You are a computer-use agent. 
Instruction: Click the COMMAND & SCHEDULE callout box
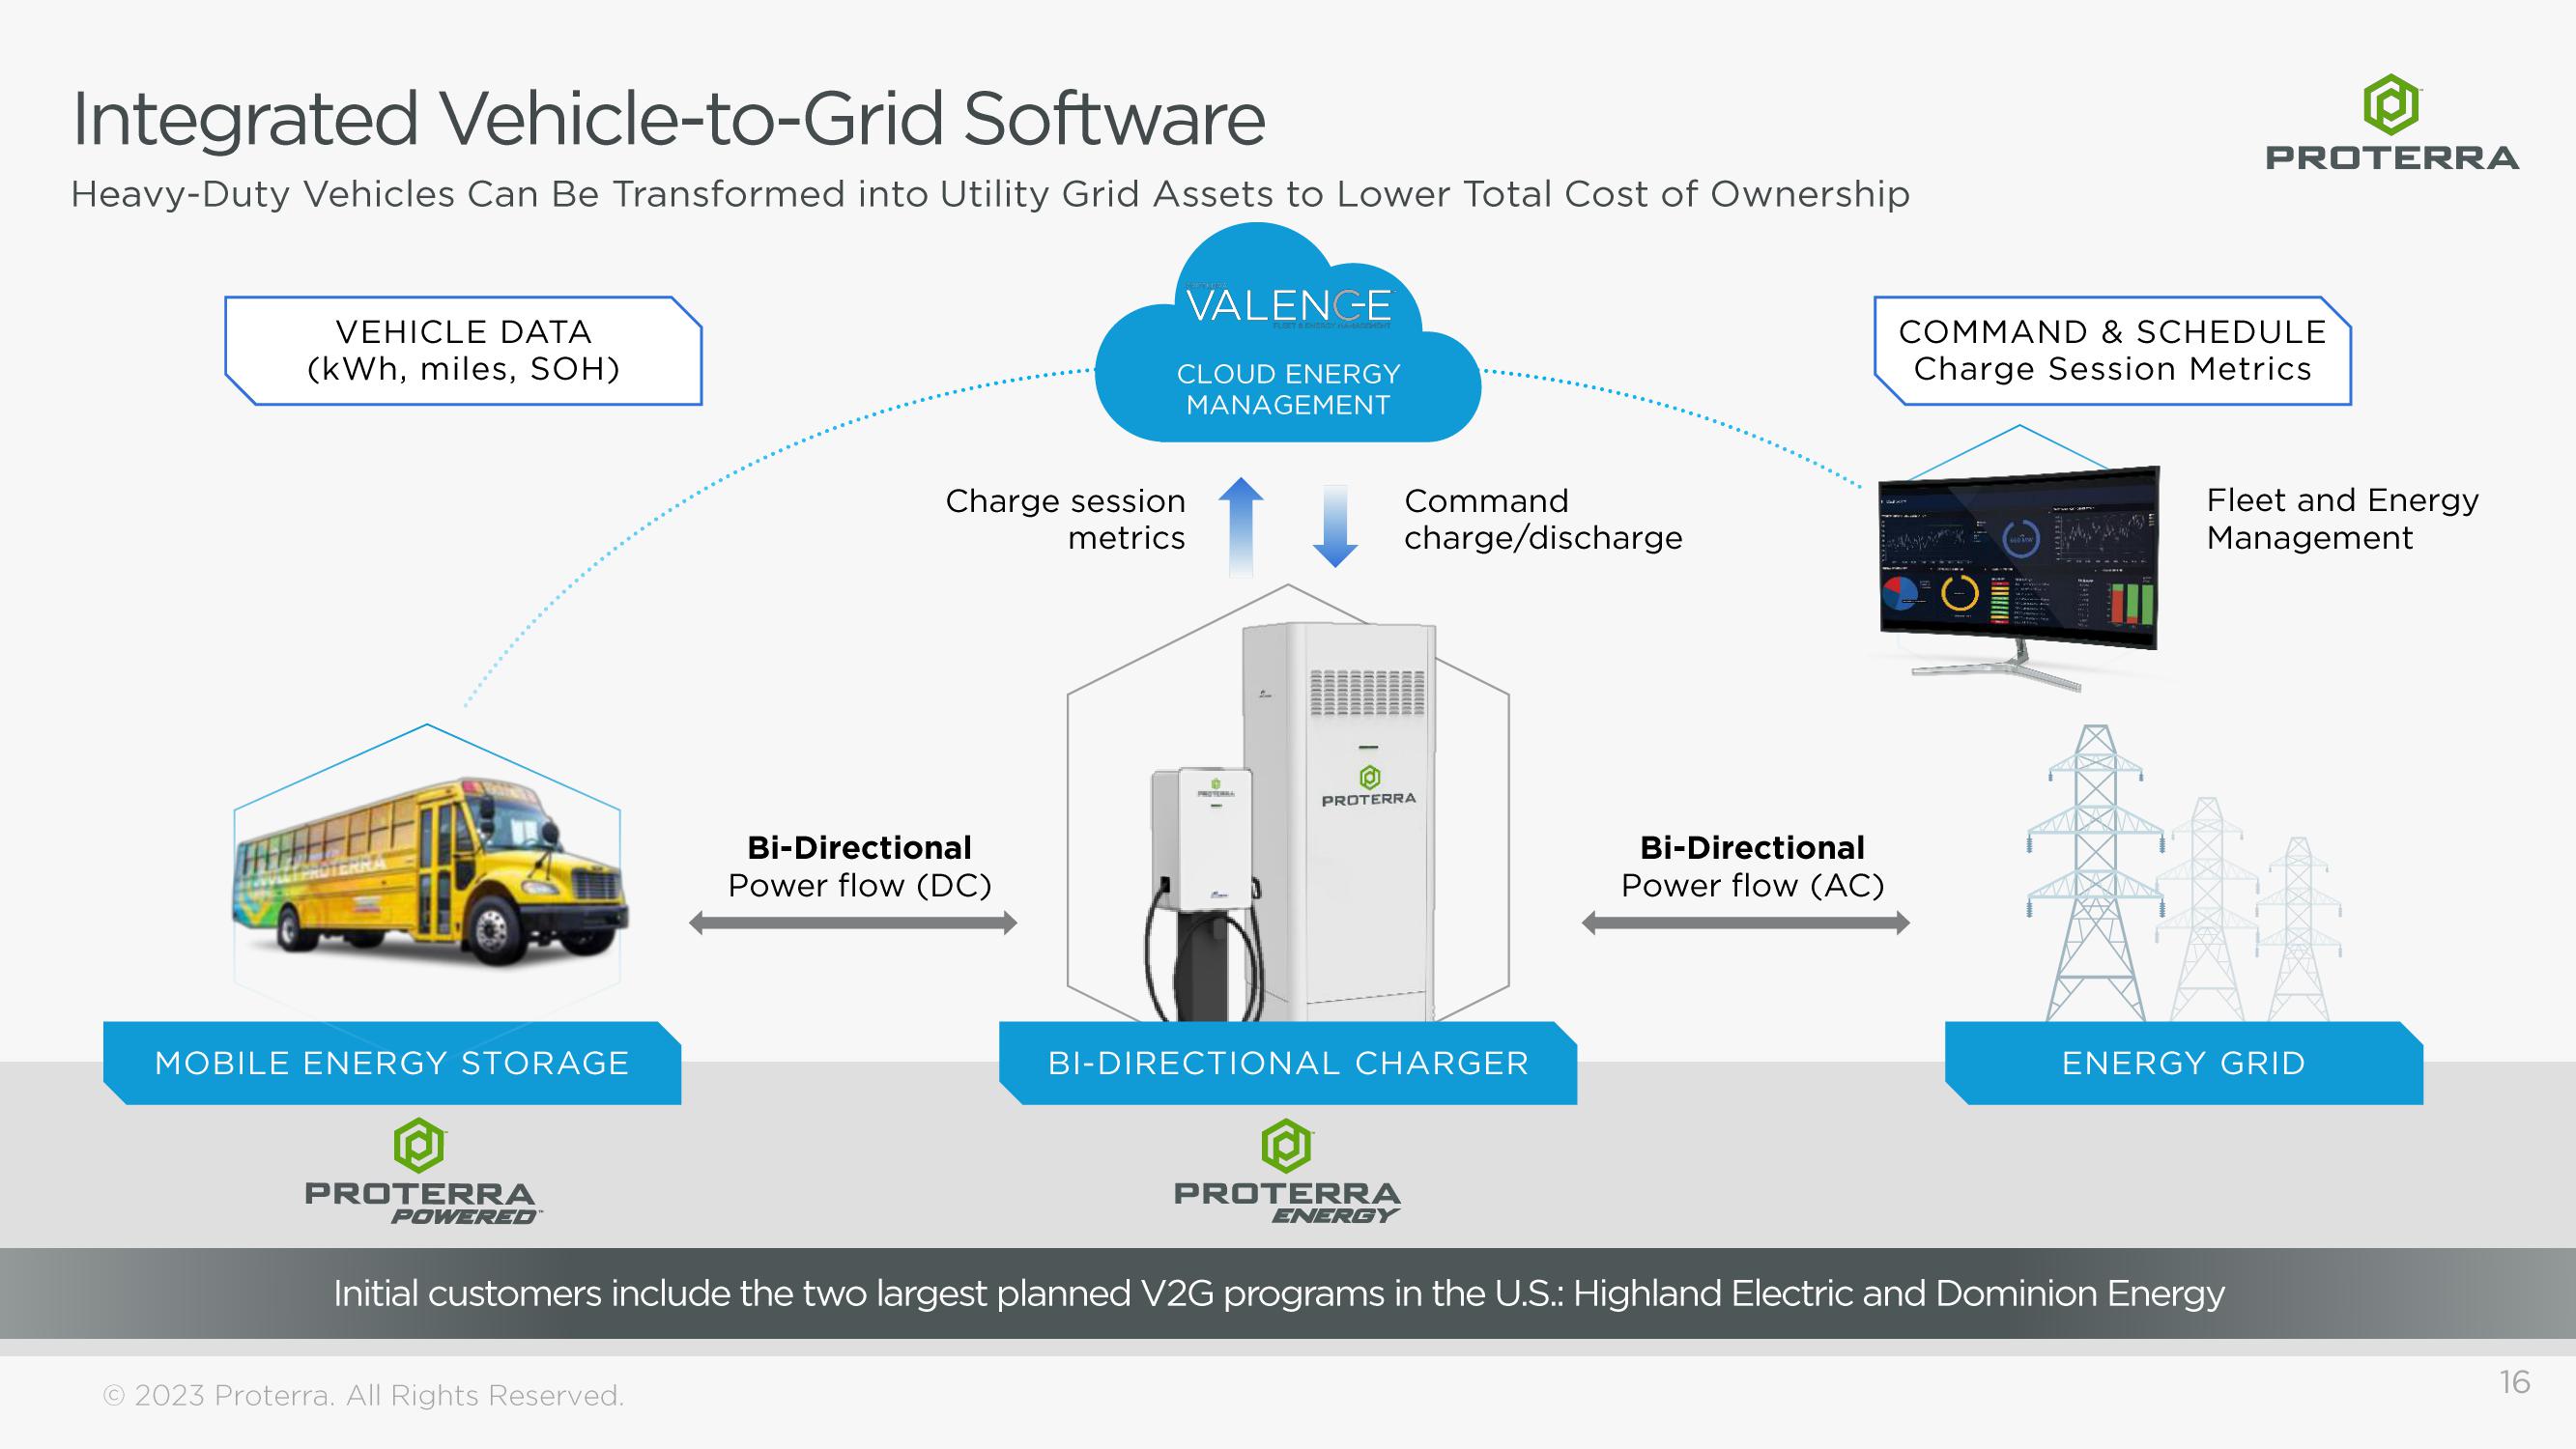coord(2112,351)
